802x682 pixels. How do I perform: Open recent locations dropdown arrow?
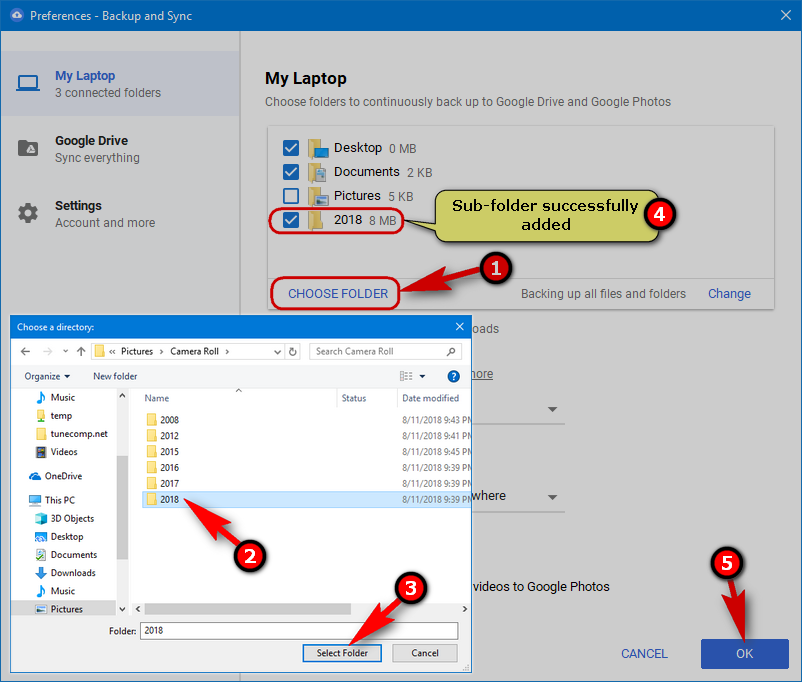tap(65, 351)
